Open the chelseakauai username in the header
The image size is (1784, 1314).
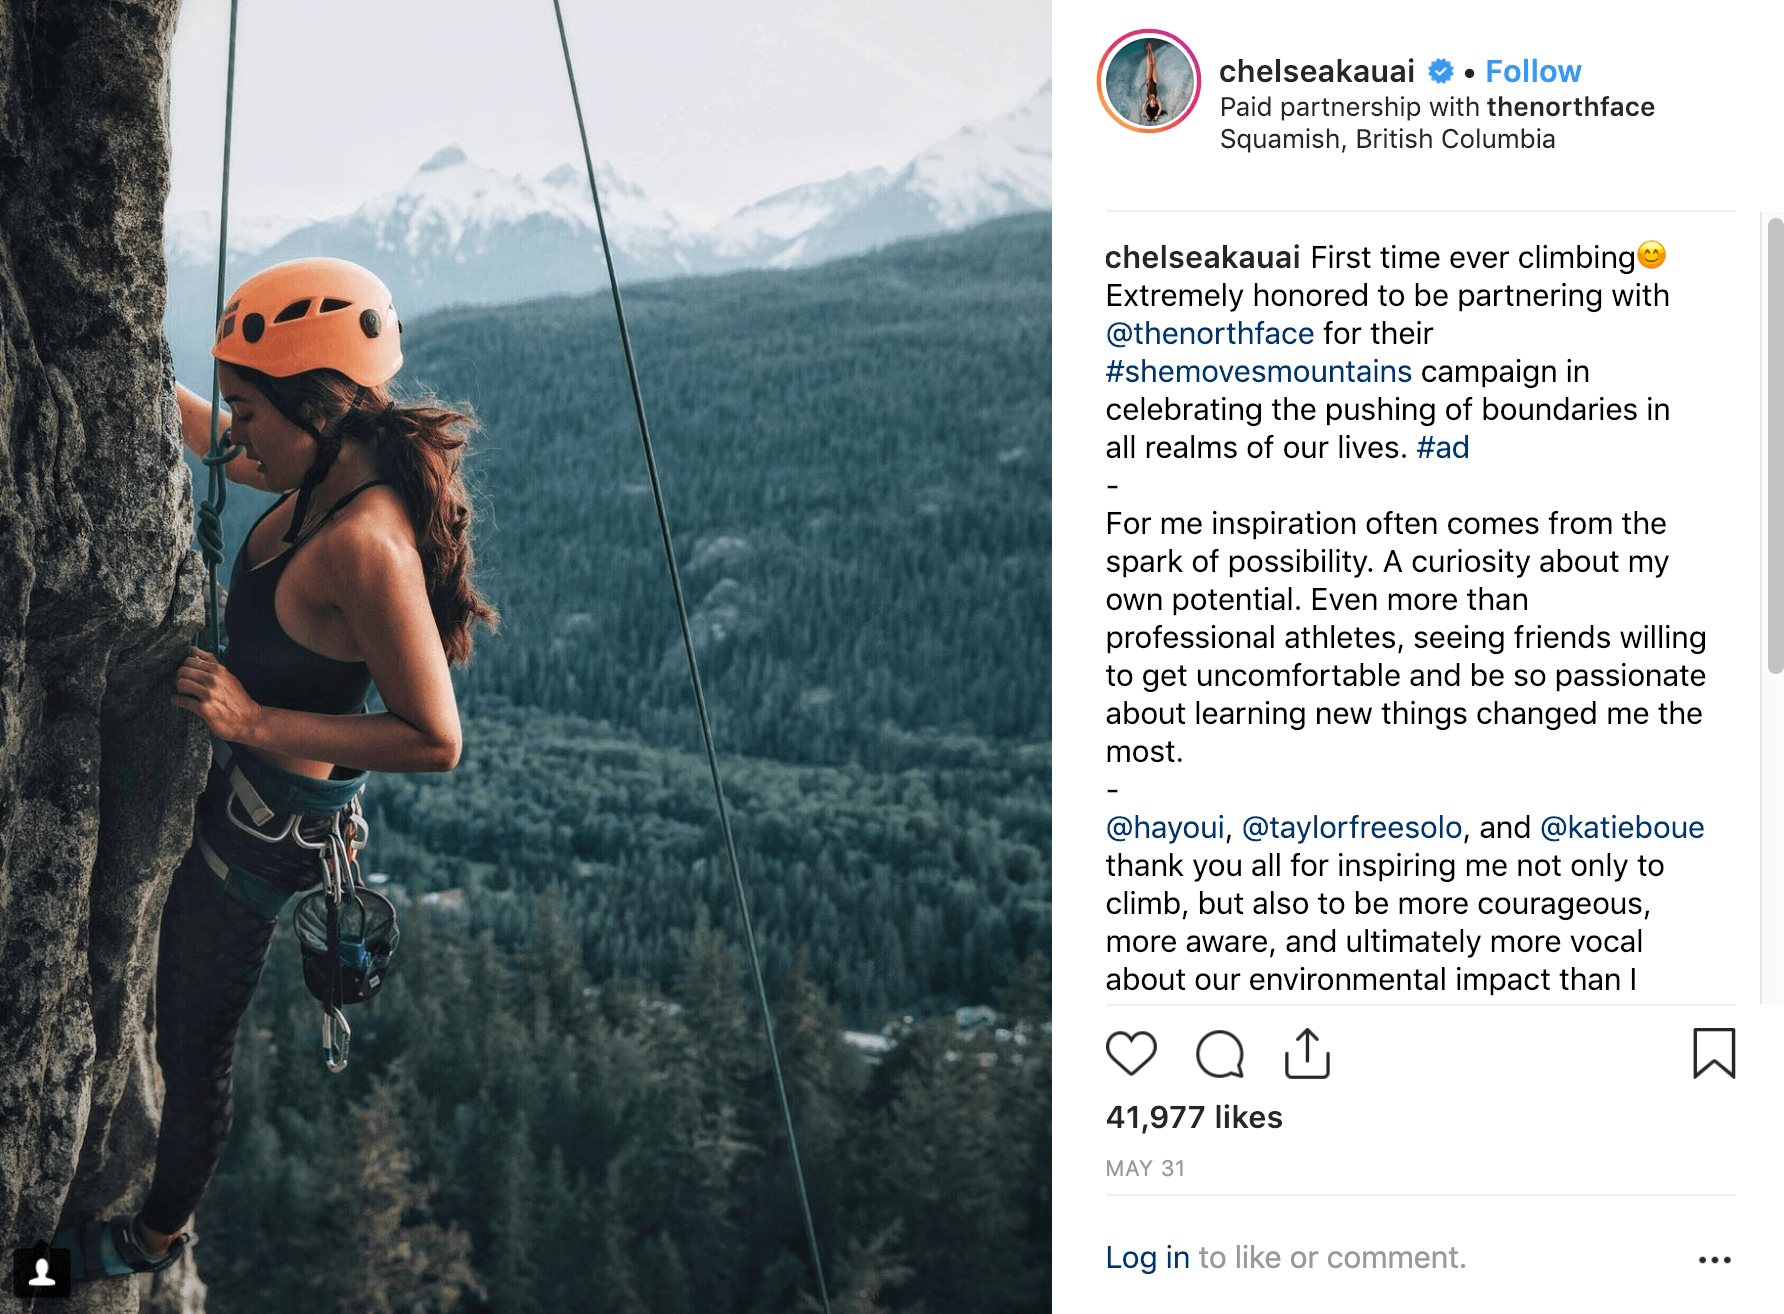click(1316, 71)
